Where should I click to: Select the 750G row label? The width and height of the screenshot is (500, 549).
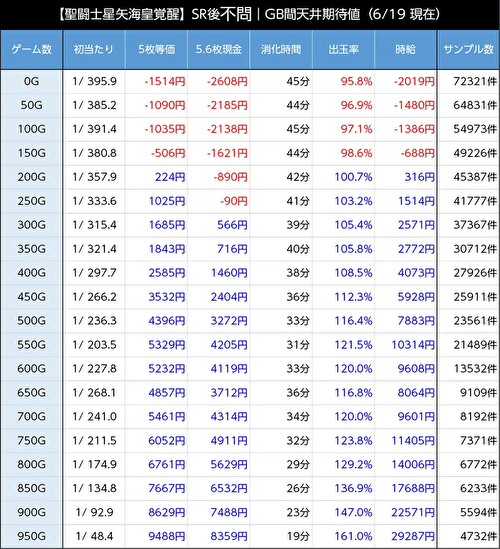[32, 440]
